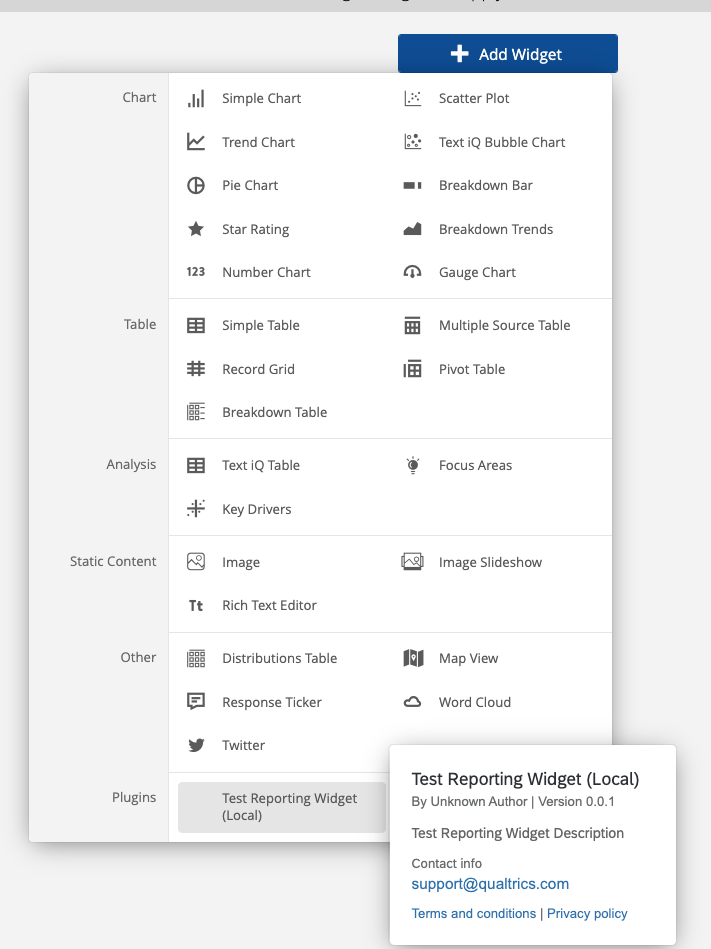Click the Text iQ Table icon

[x=195, y=465]
